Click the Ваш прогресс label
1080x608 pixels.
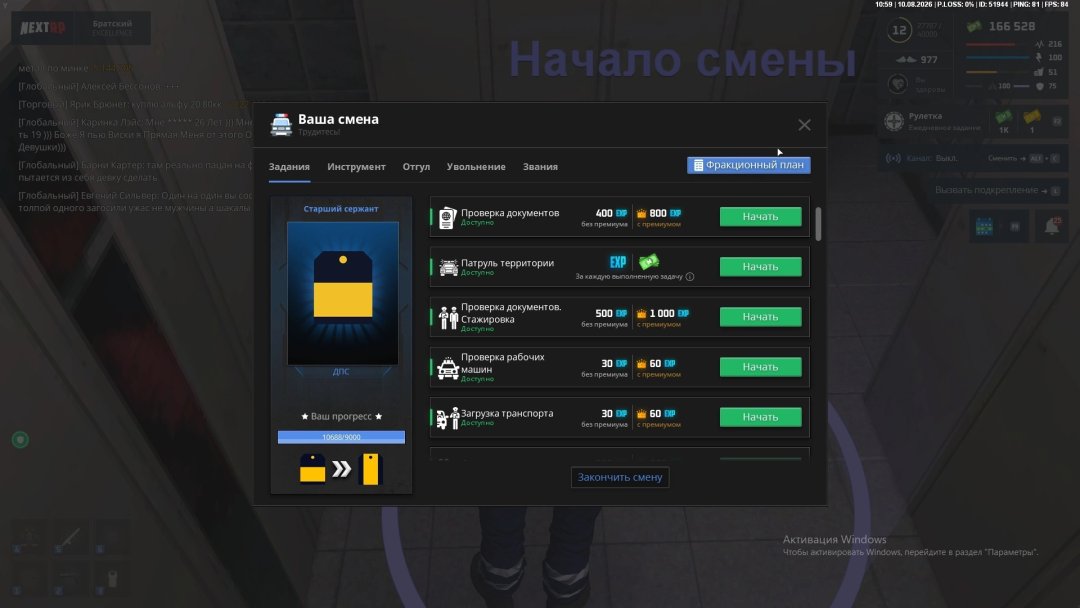click(341, 417)
